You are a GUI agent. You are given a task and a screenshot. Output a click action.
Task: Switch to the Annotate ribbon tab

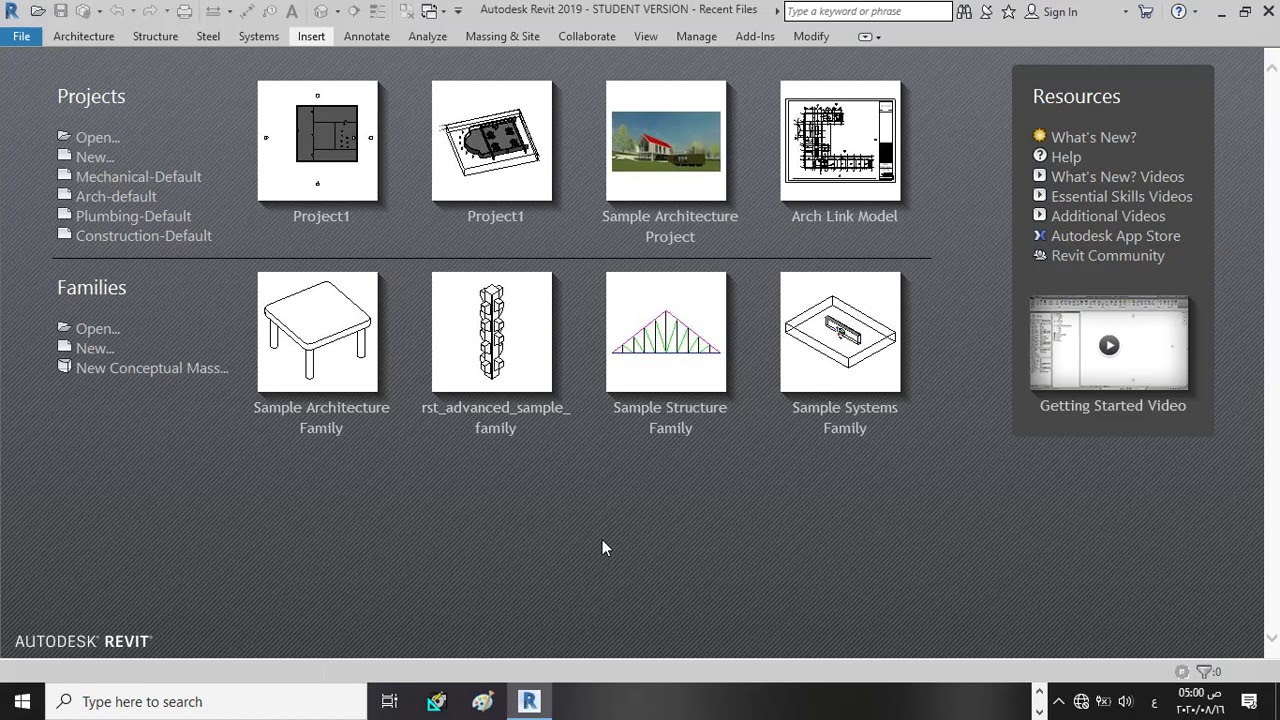pyautogui.click(x=367, y=36)
